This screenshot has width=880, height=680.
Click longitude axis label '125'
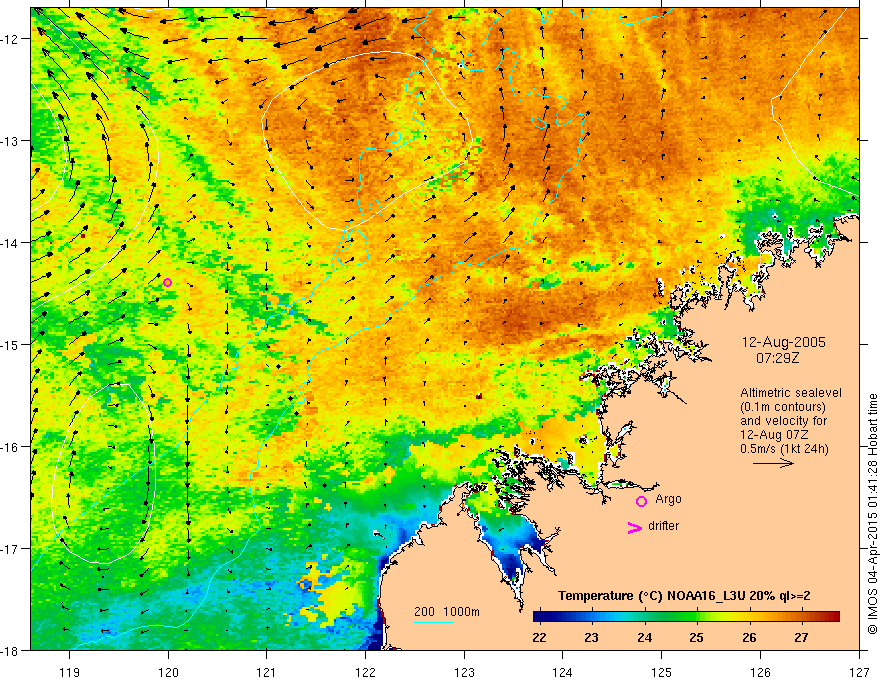[x=662, y=672]
